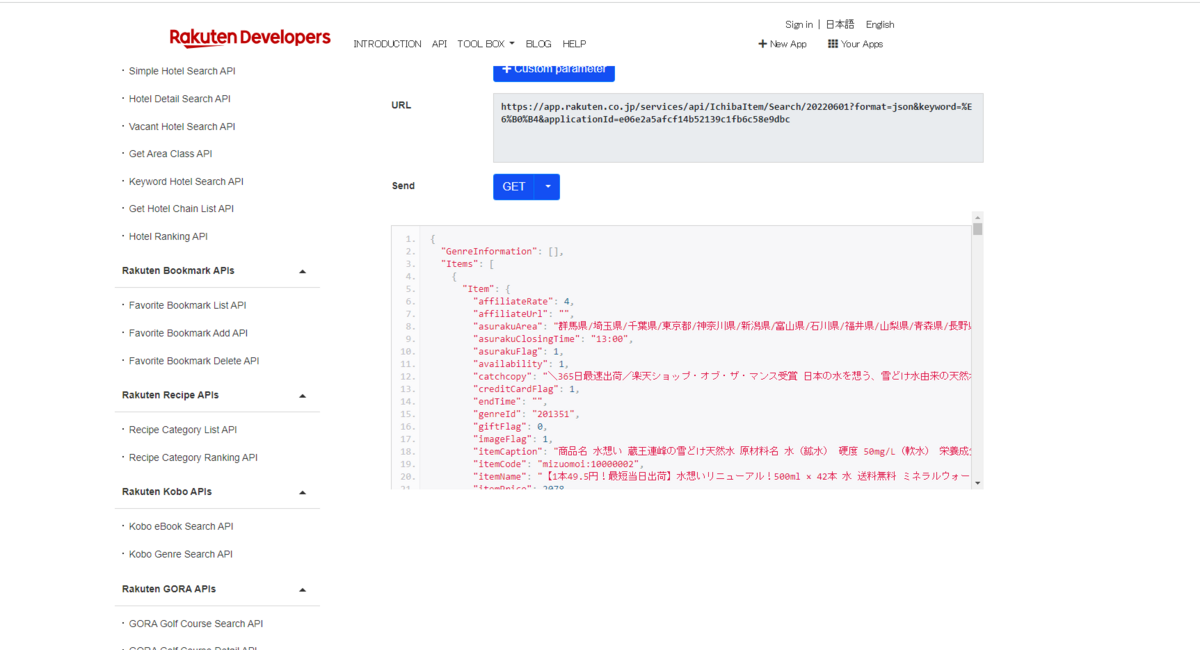Viewport: 1200px width, 650px height.
Task: Open Favorite Bookmark Add API
Action: (188, 333)
